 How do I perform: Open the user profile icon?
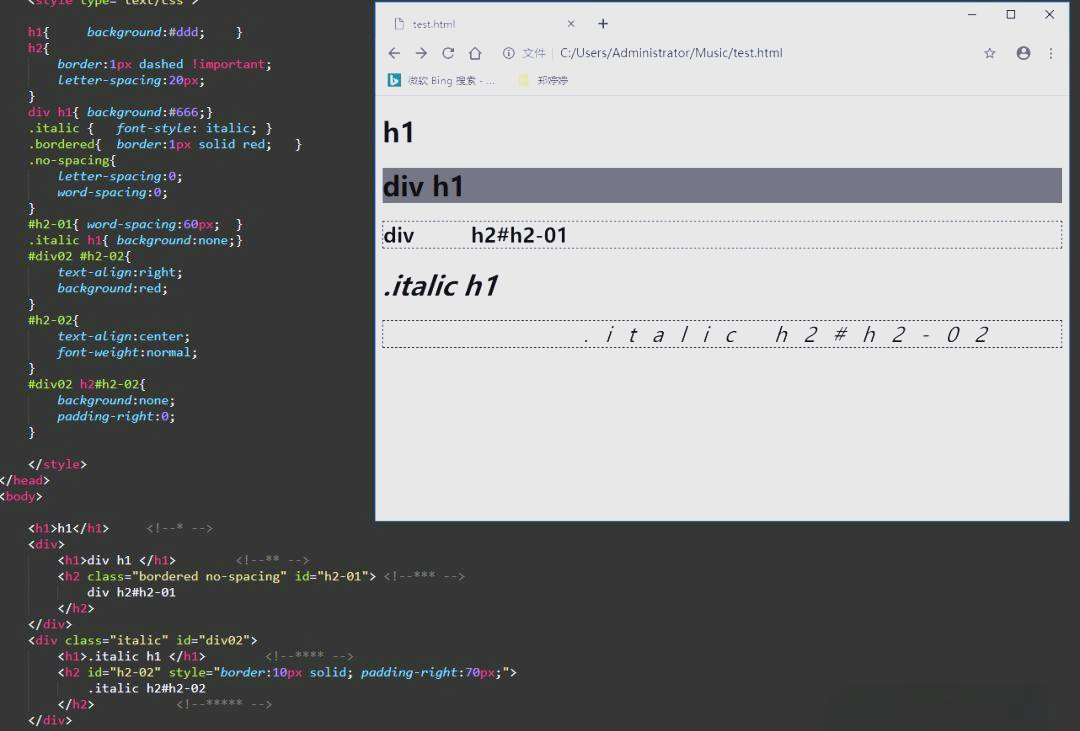click(x=1024, y=53)
